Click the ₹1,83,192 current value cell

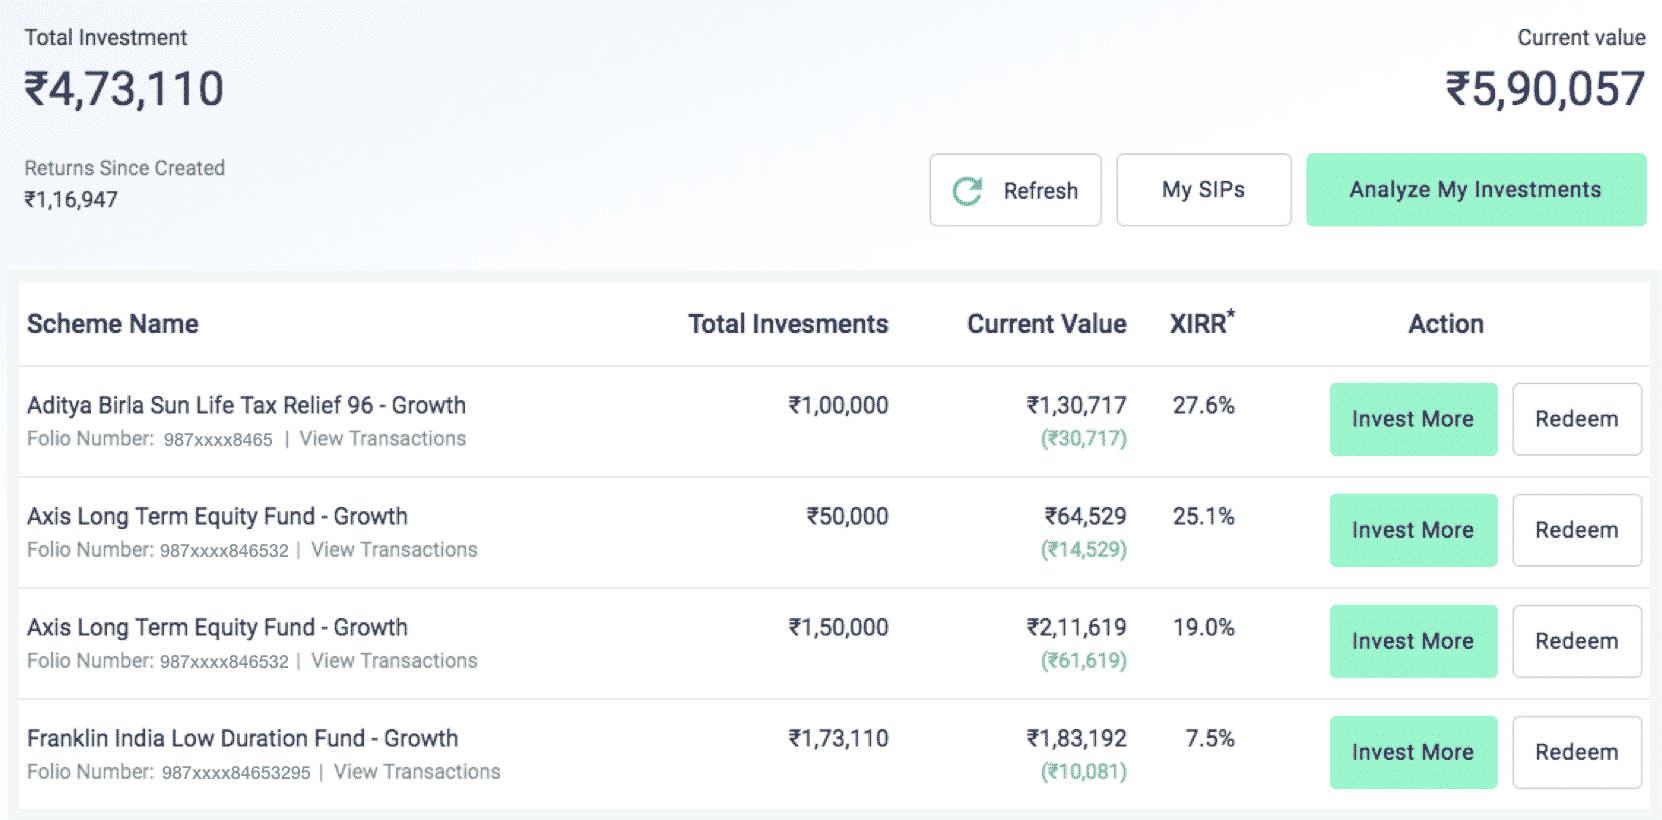point(1076,738)
